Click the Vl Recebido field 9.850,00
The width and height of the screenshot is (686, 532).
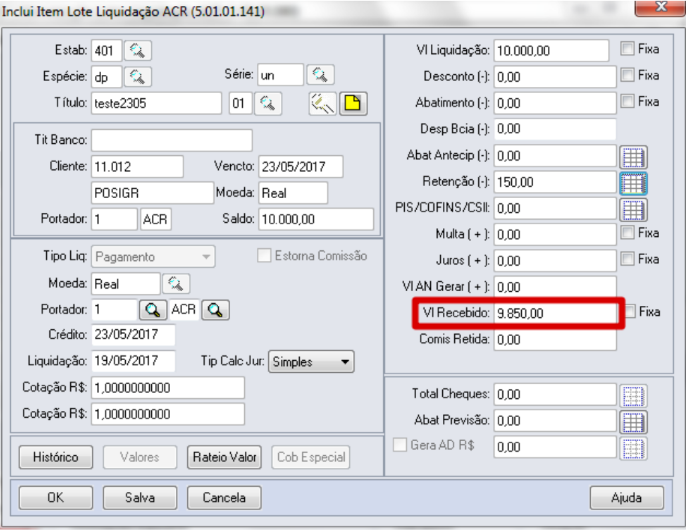point(555,313)
